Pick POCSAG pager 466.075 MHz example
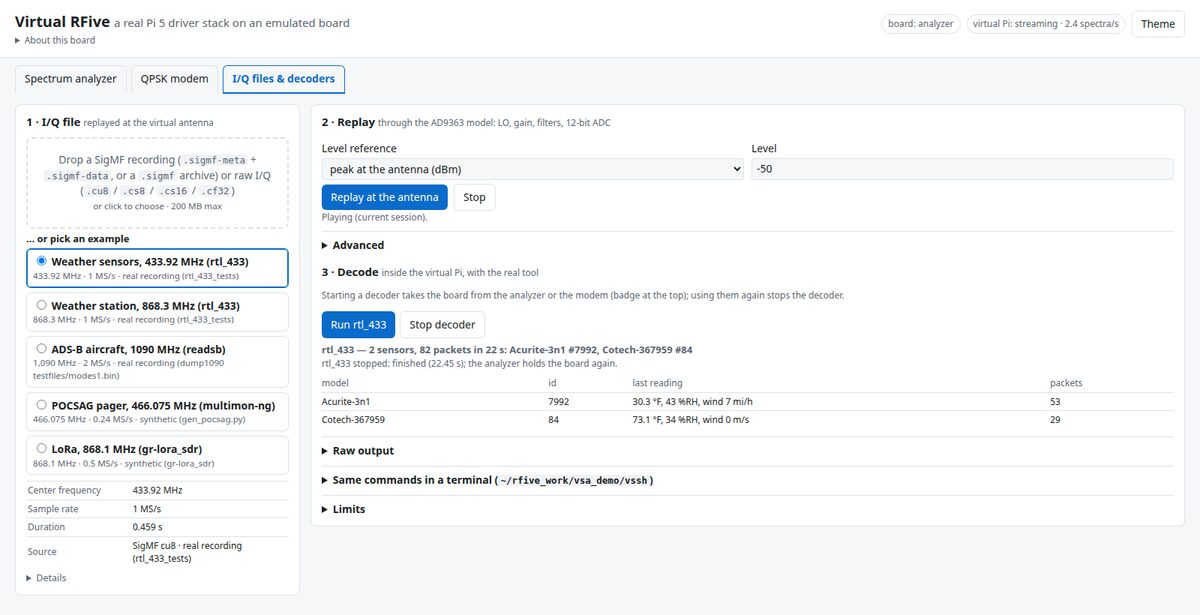The width and height of the screenshot is (1200, 615). point(158,412)
